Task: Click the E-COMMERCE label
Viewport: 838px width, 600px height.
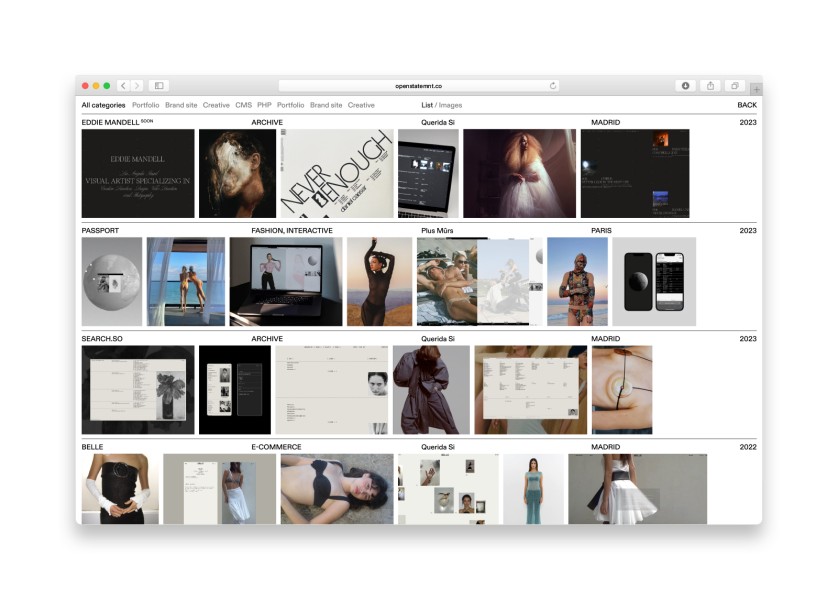Action: coord(276,447)
